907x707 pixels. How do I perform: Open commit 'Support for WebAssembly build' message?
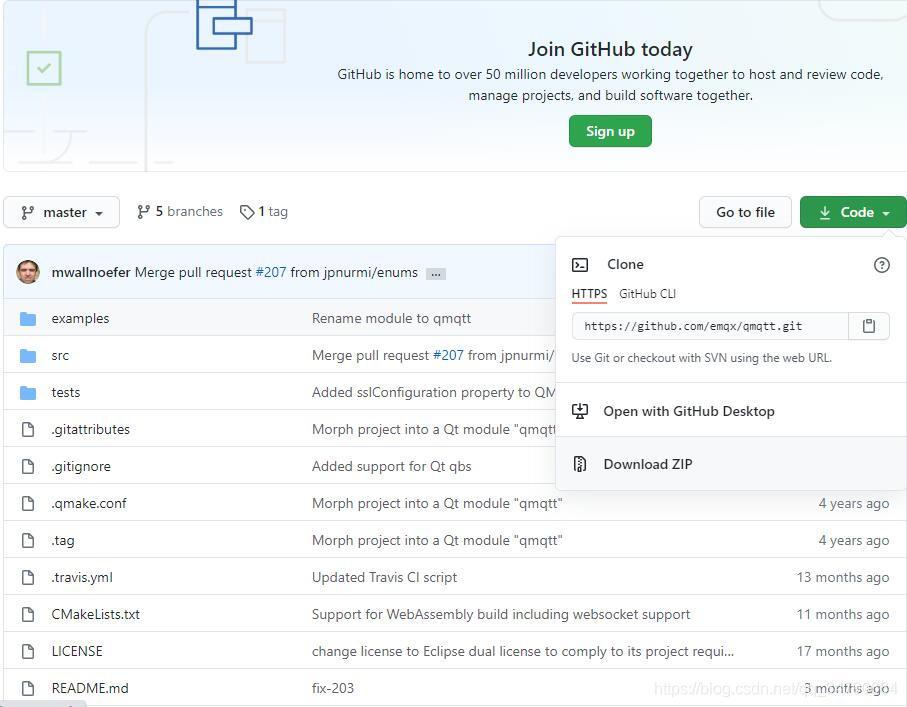pos(501,615)
